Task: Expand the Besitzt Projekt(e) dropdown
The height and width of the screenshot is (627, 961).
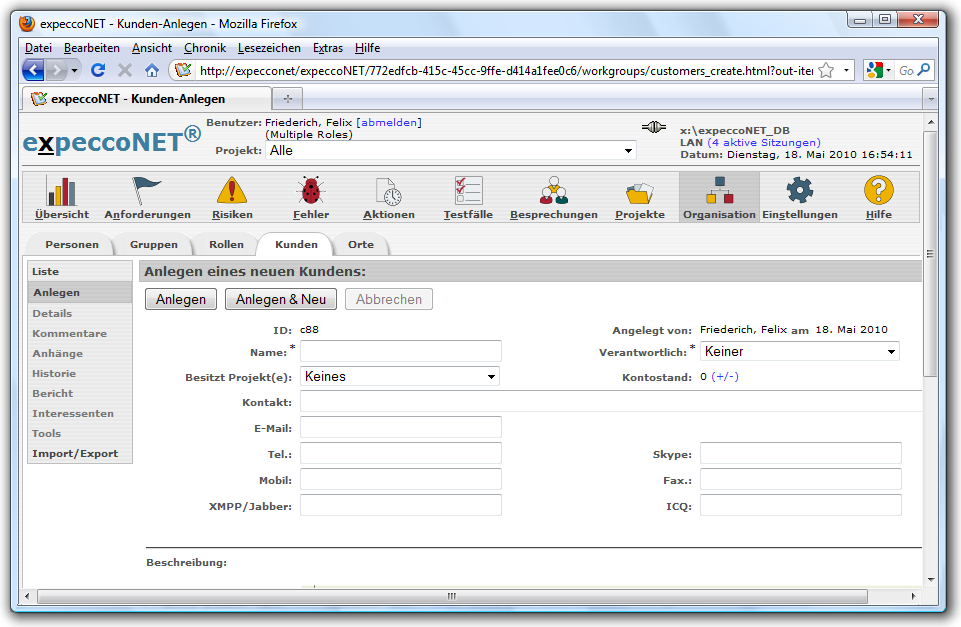Action: (399, 377)
